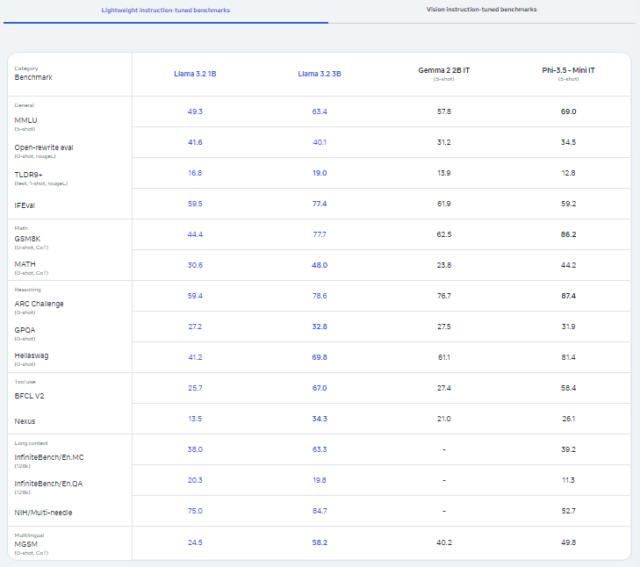Select the MGSM benchmark label
This screenshot has height=567, width=640.
[26, 544]
